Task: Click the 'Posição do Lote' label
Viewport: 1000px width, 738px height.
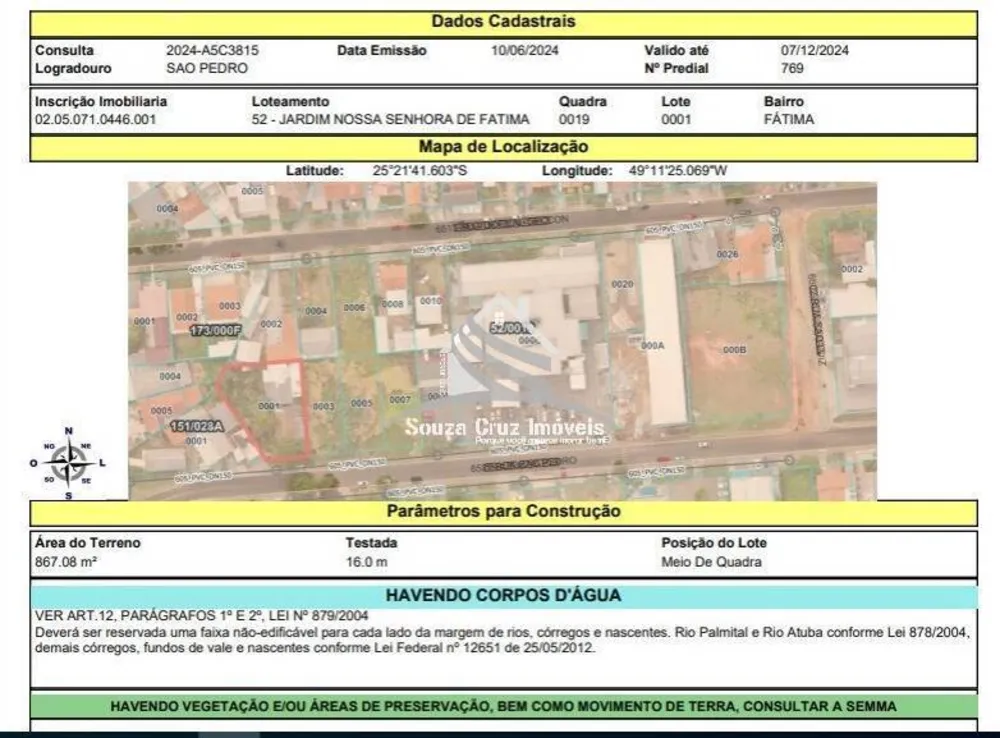Action: [714, 543]
